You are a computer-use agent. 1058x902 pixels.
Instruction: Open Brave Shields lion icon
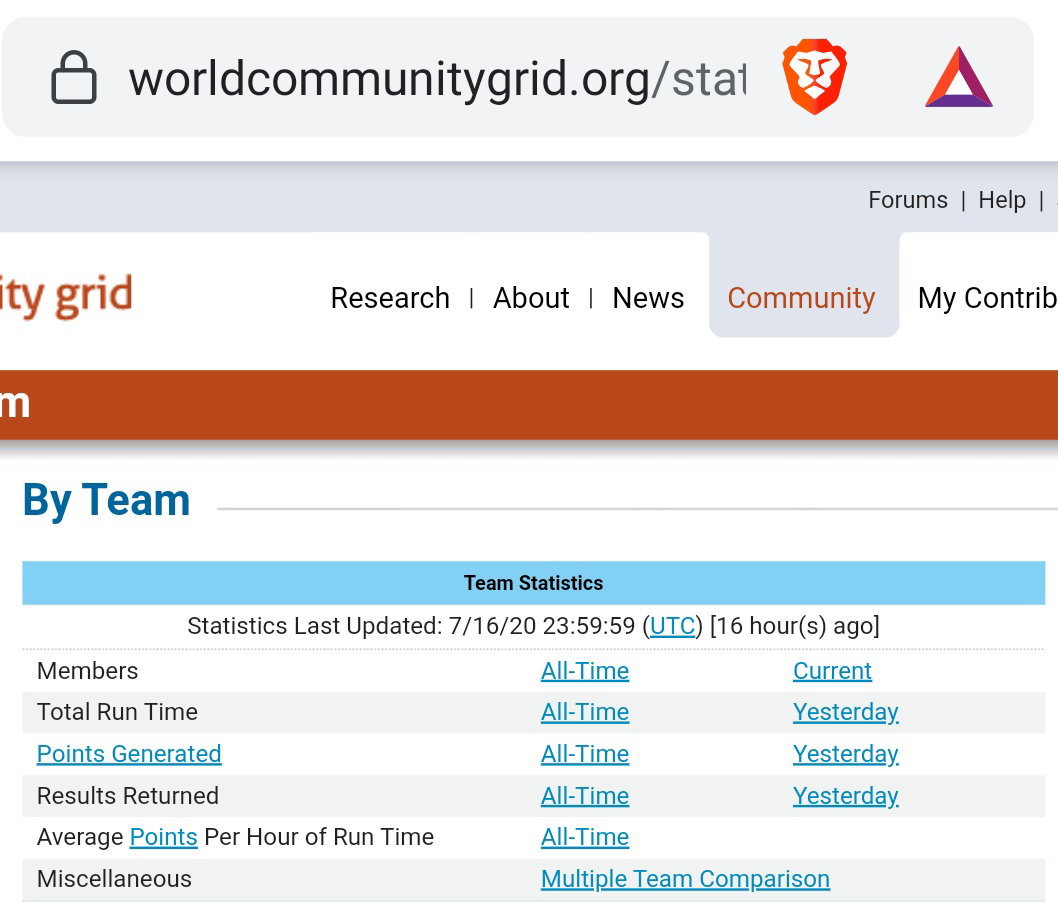[x=814, y=76]
